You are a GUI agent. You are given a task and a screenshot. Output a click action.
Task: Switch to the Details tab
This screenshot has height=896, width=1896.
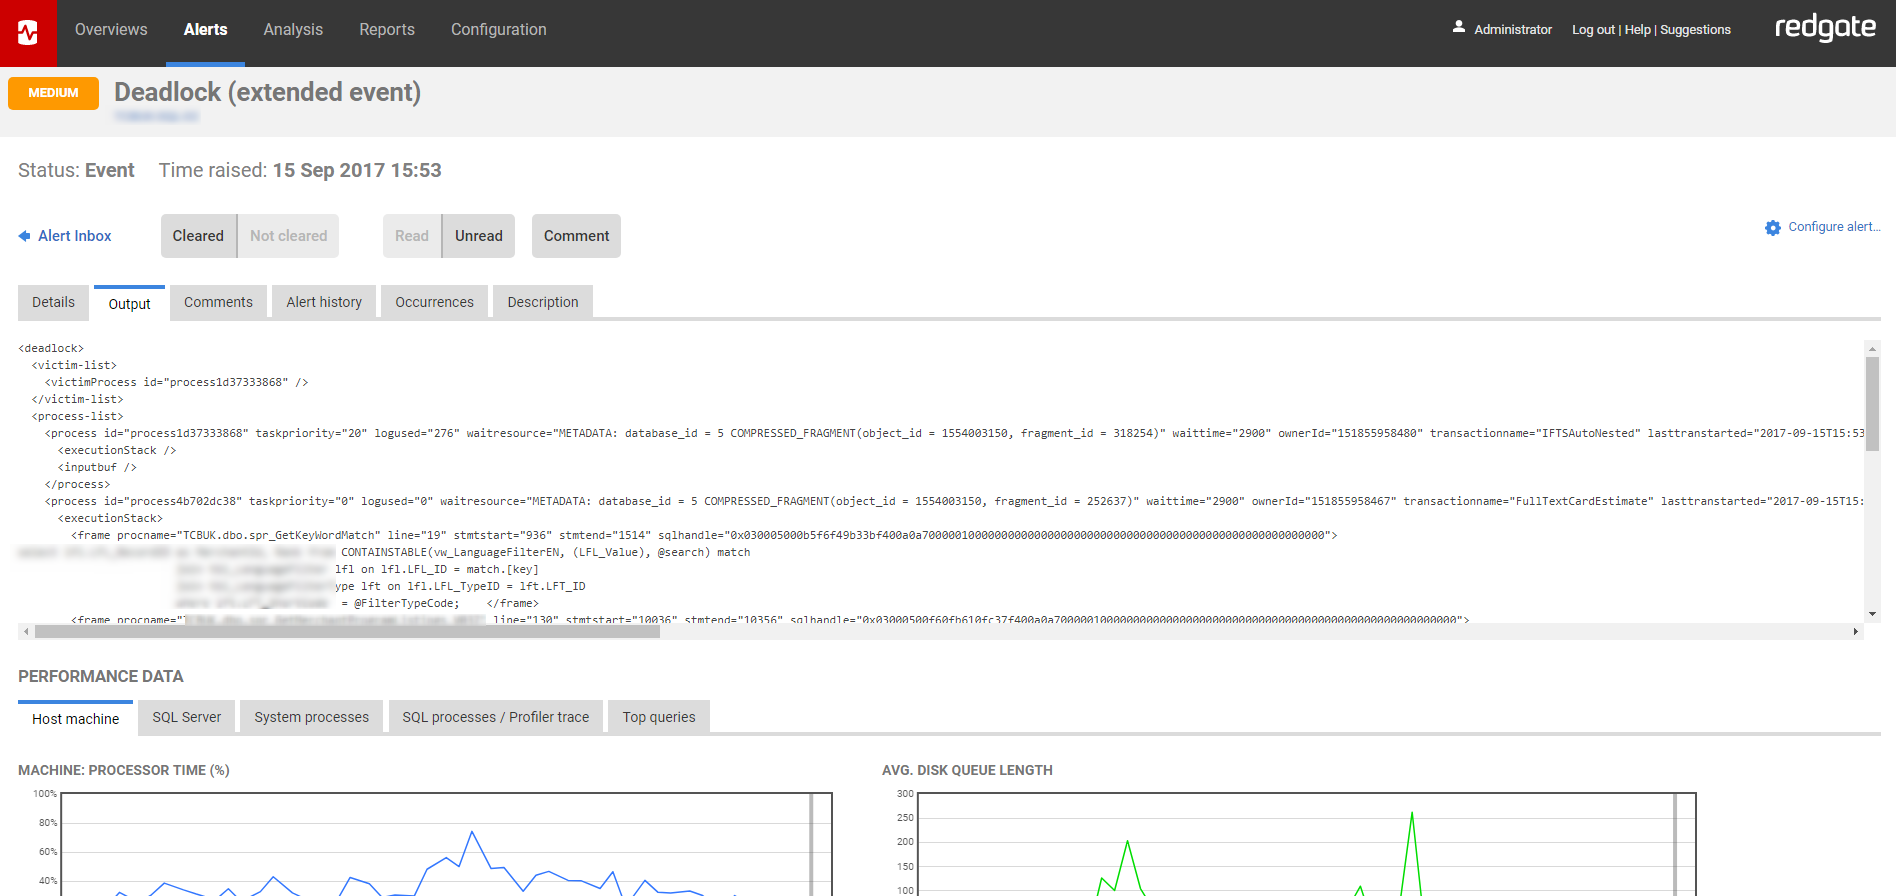pyautogui.click(x=53, y=302)
